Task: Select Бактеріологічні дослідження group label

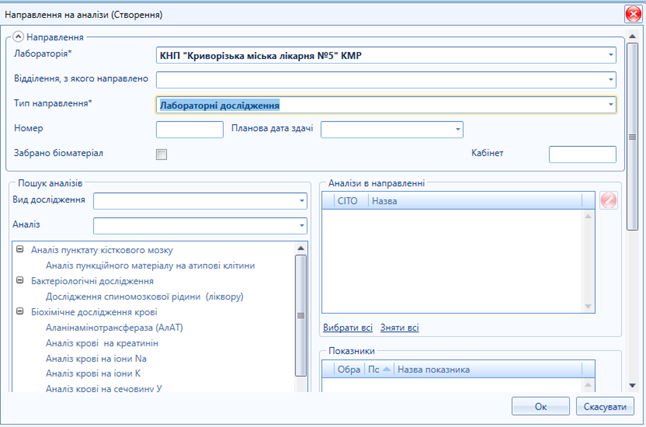Action: tap(92, 281)
